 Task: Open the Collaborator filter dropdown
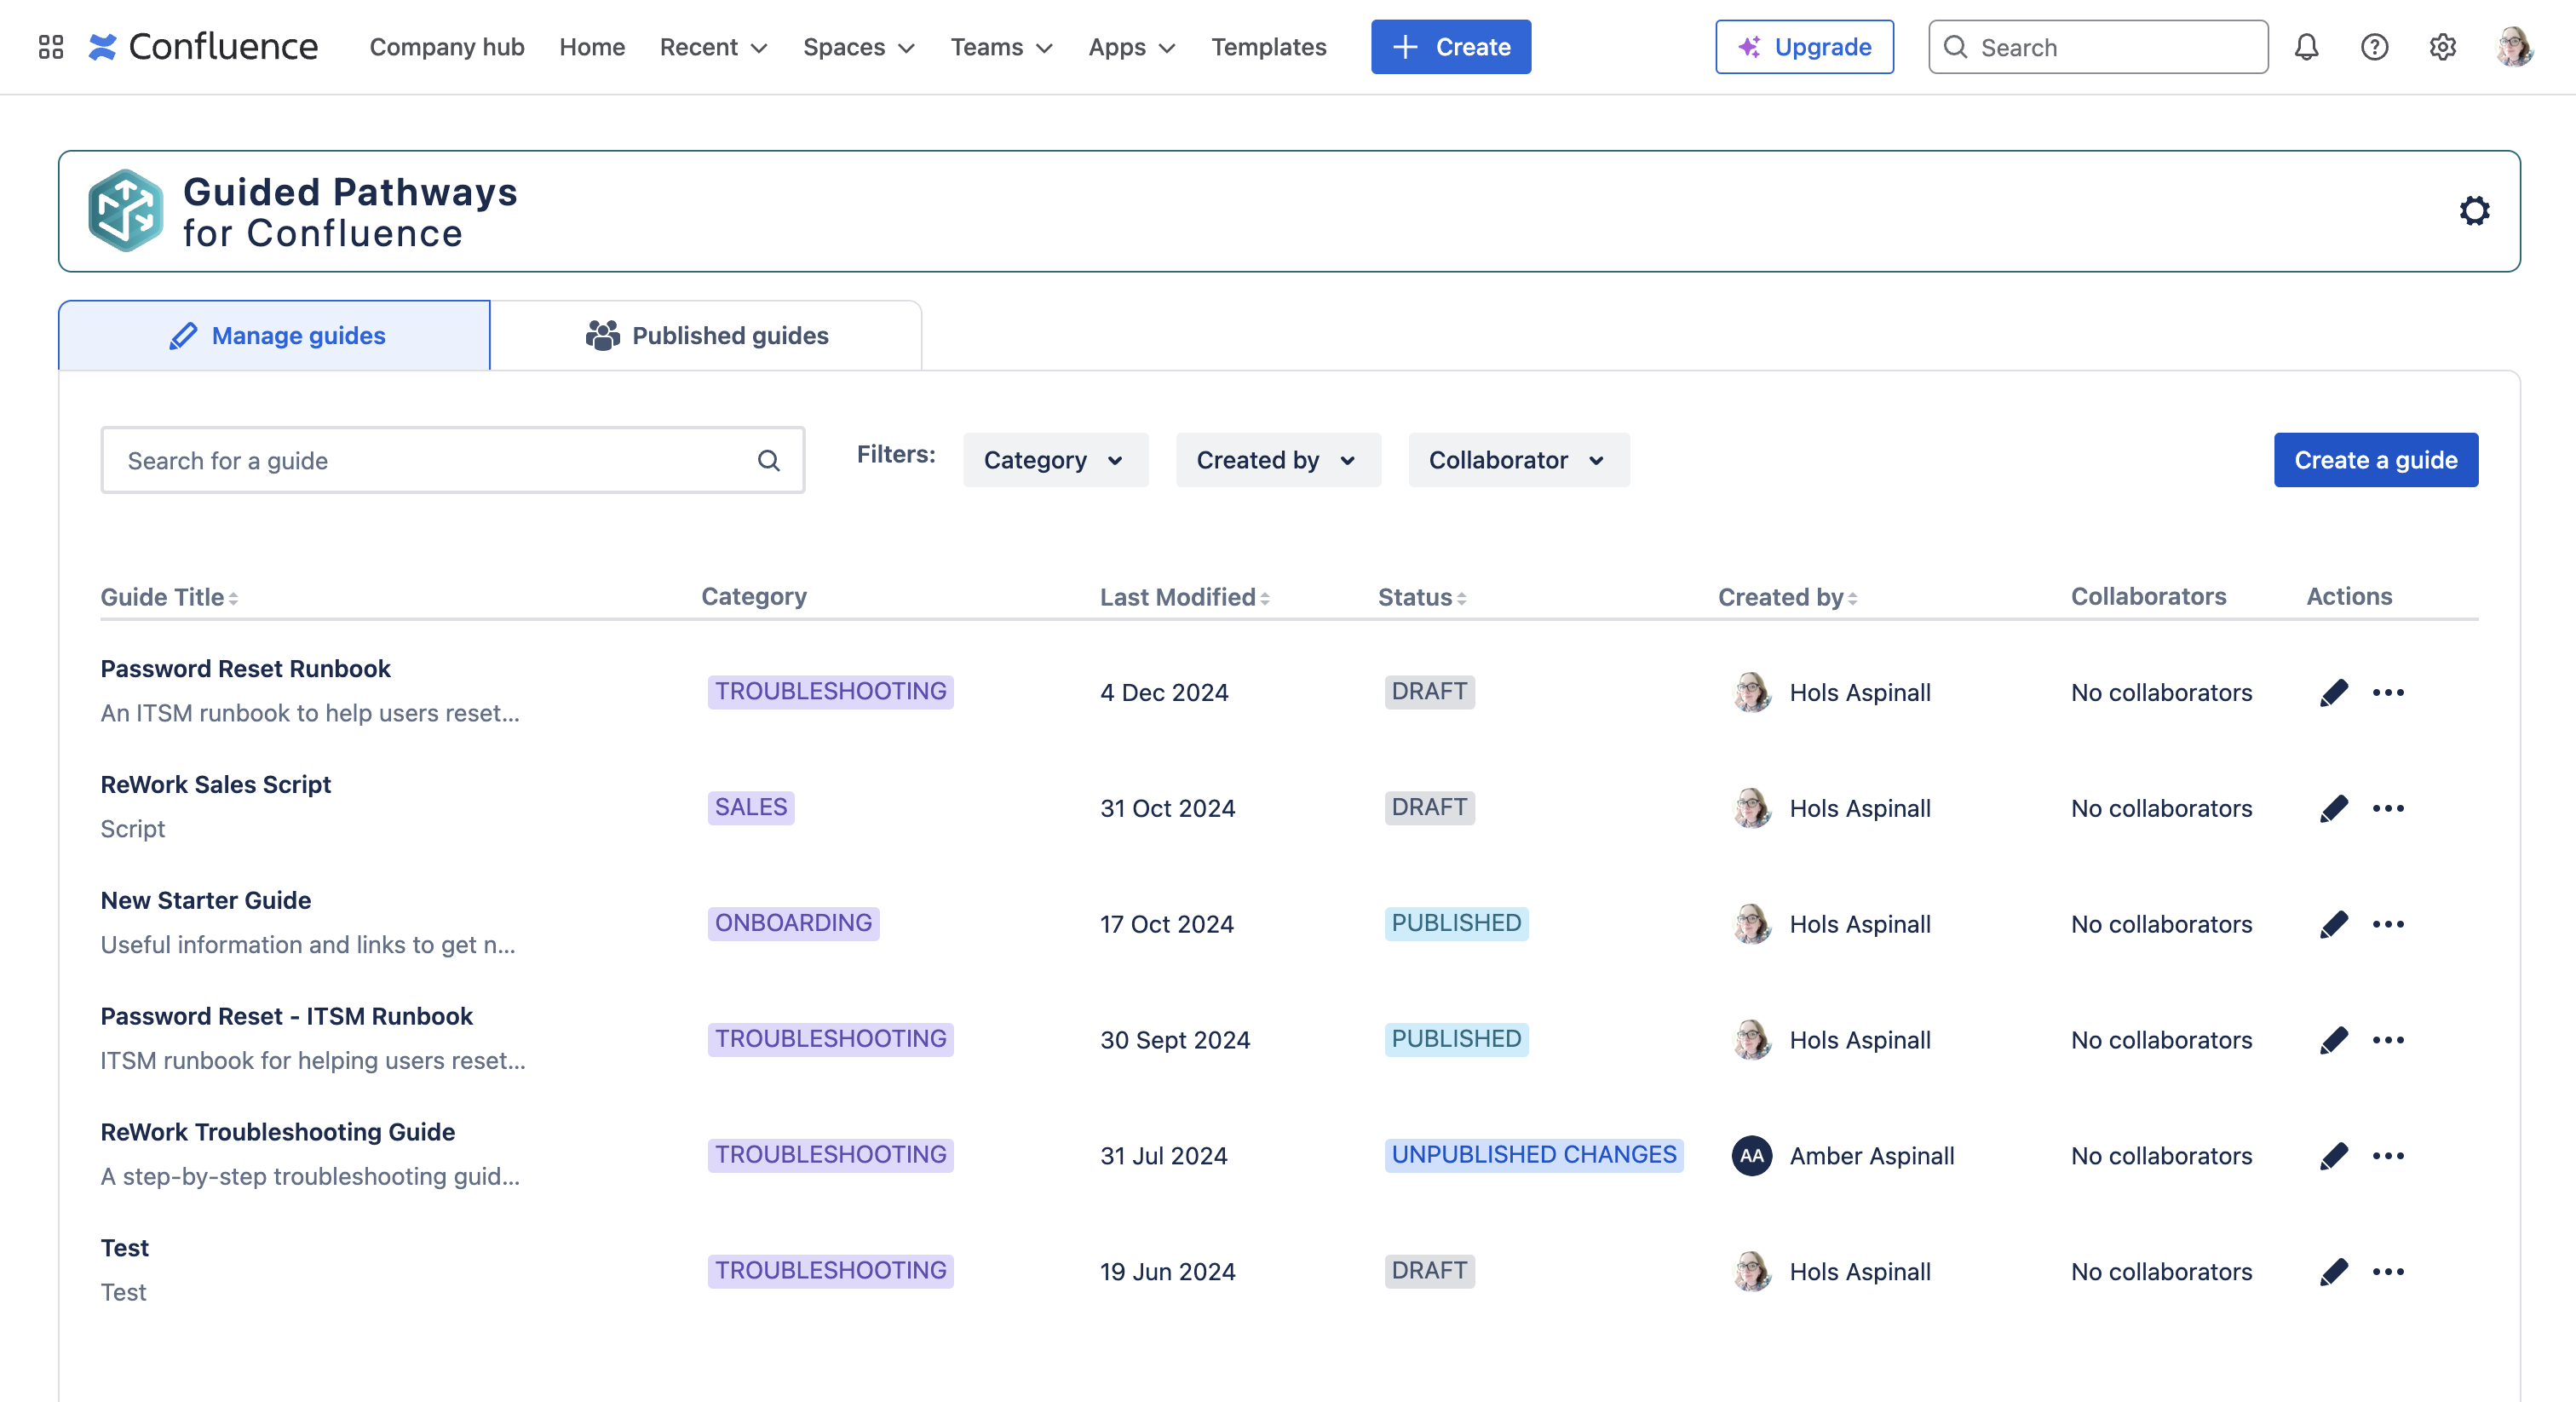pyautogui.click(x=1518, y=460)
